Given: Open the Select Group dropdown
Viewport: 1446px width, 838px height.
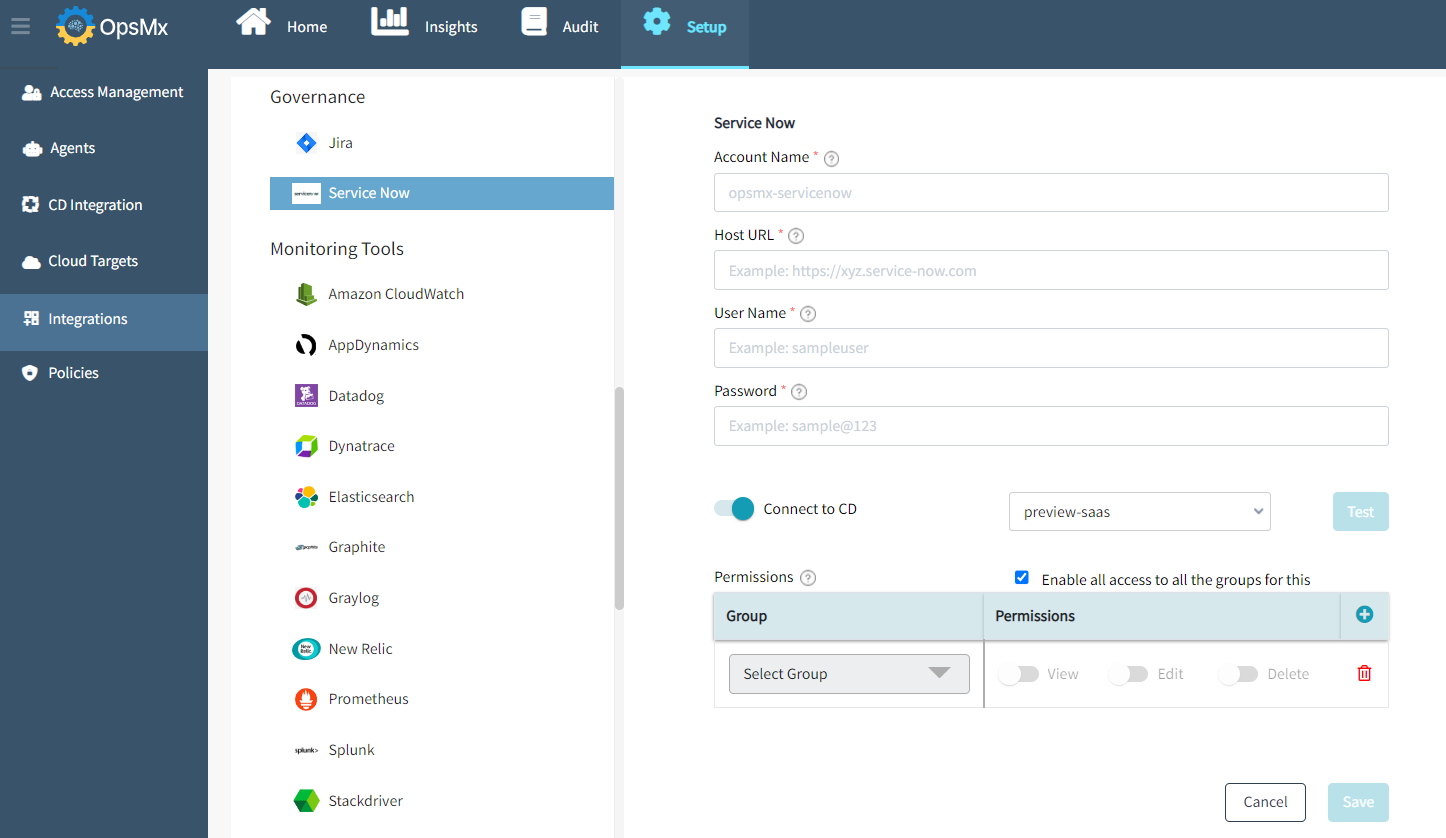Looking at the screenshot, I should [848, 673].
